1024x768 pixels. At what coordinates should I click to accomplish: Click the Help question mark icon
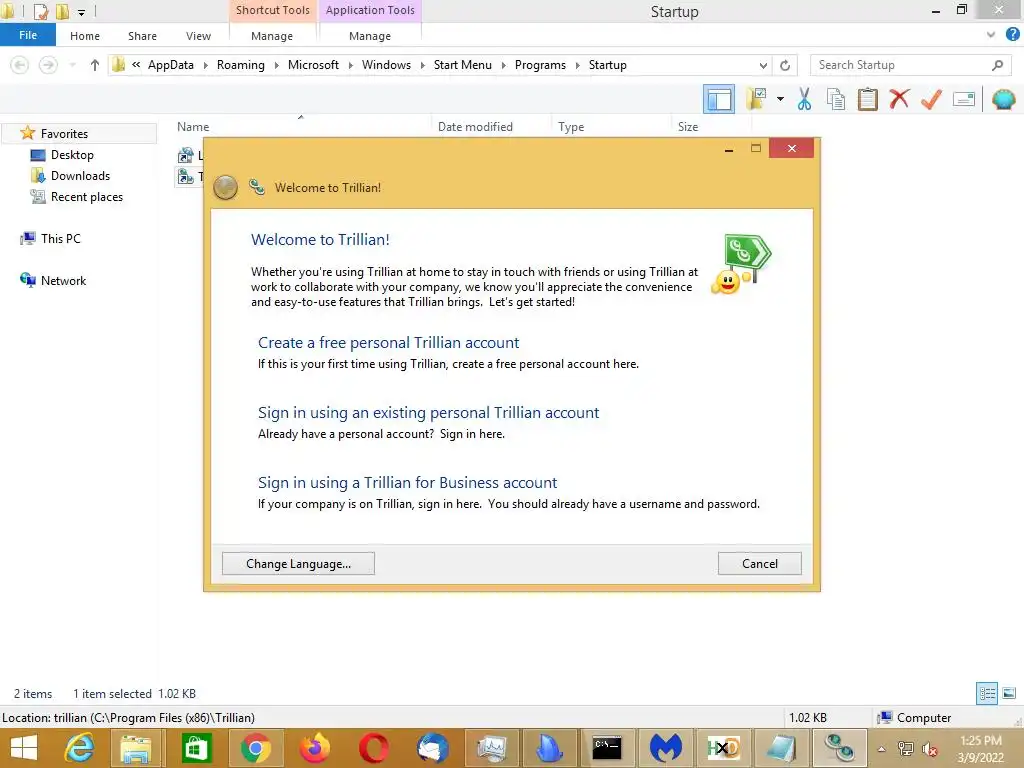1012,35
